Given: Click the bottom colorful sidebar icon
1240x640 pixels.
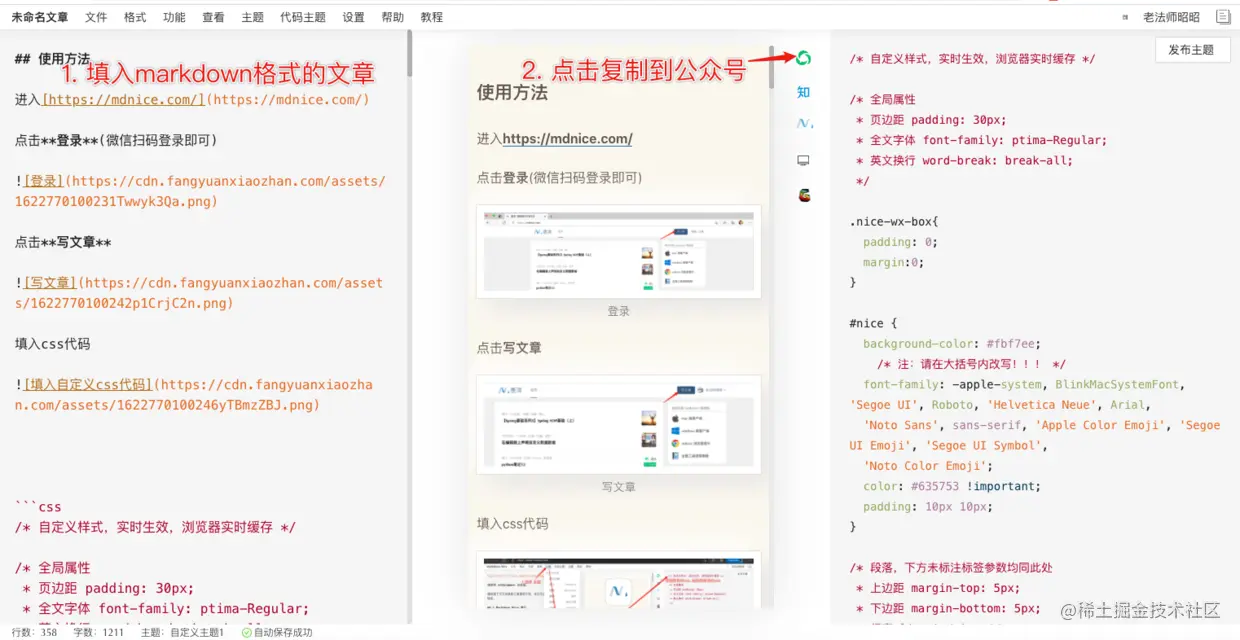Looking at the screenshot, I should [803, 195].
